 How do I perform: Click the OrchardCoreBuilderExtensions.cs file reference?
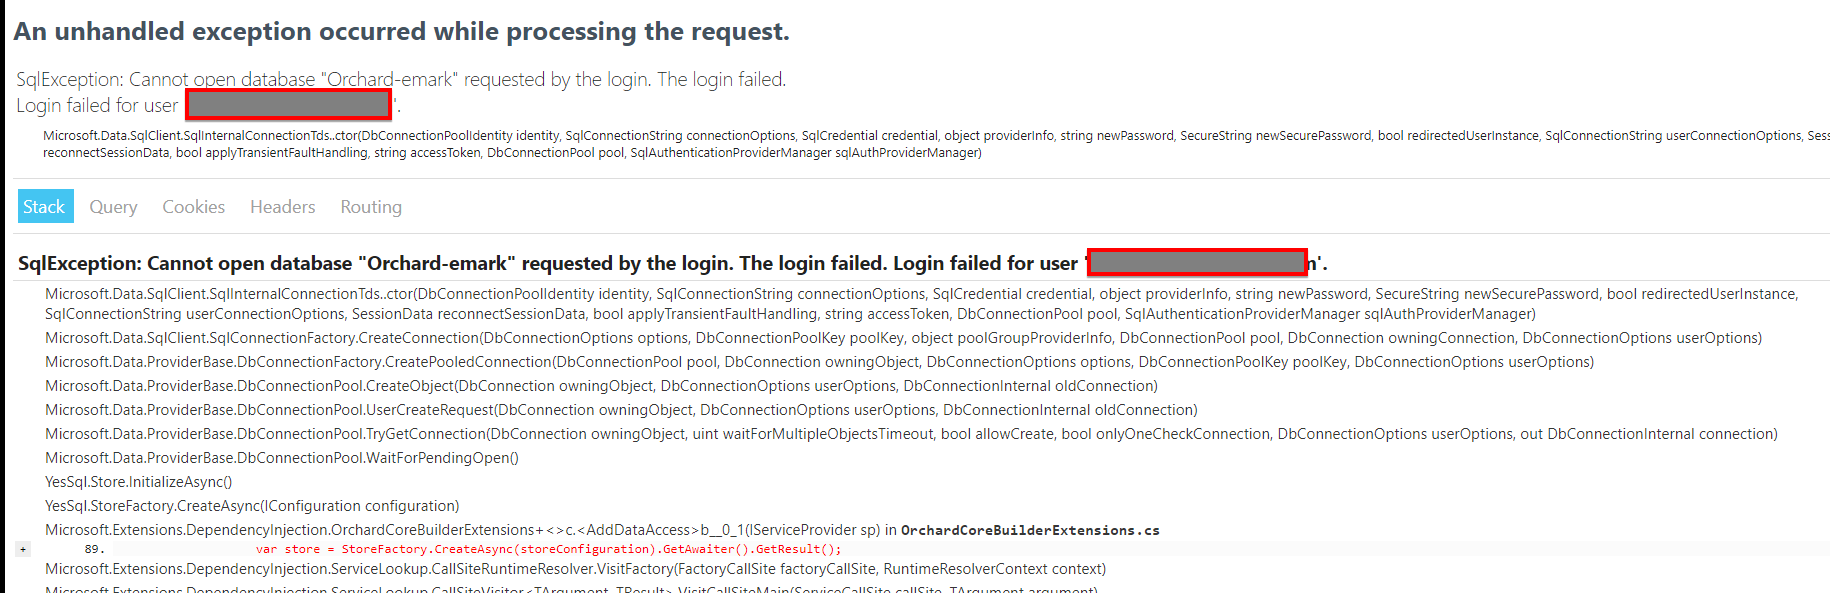pos(1030,529)
